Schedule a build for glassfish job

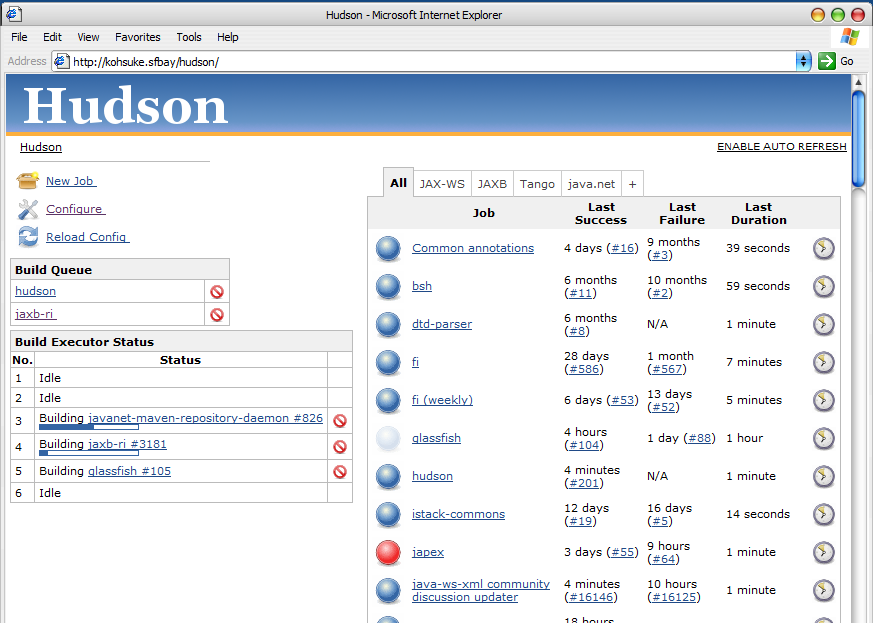pyautogui.click(x=823, y=438)
